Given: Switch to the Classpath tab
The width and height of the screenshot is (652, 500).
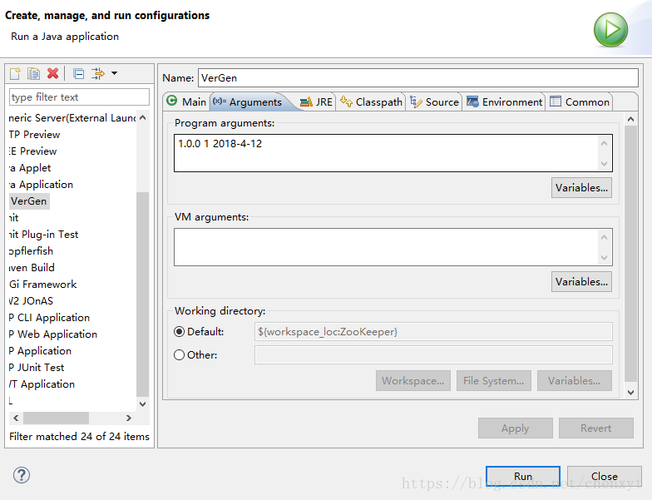Looking at the screenshot, I should [371, 102].
